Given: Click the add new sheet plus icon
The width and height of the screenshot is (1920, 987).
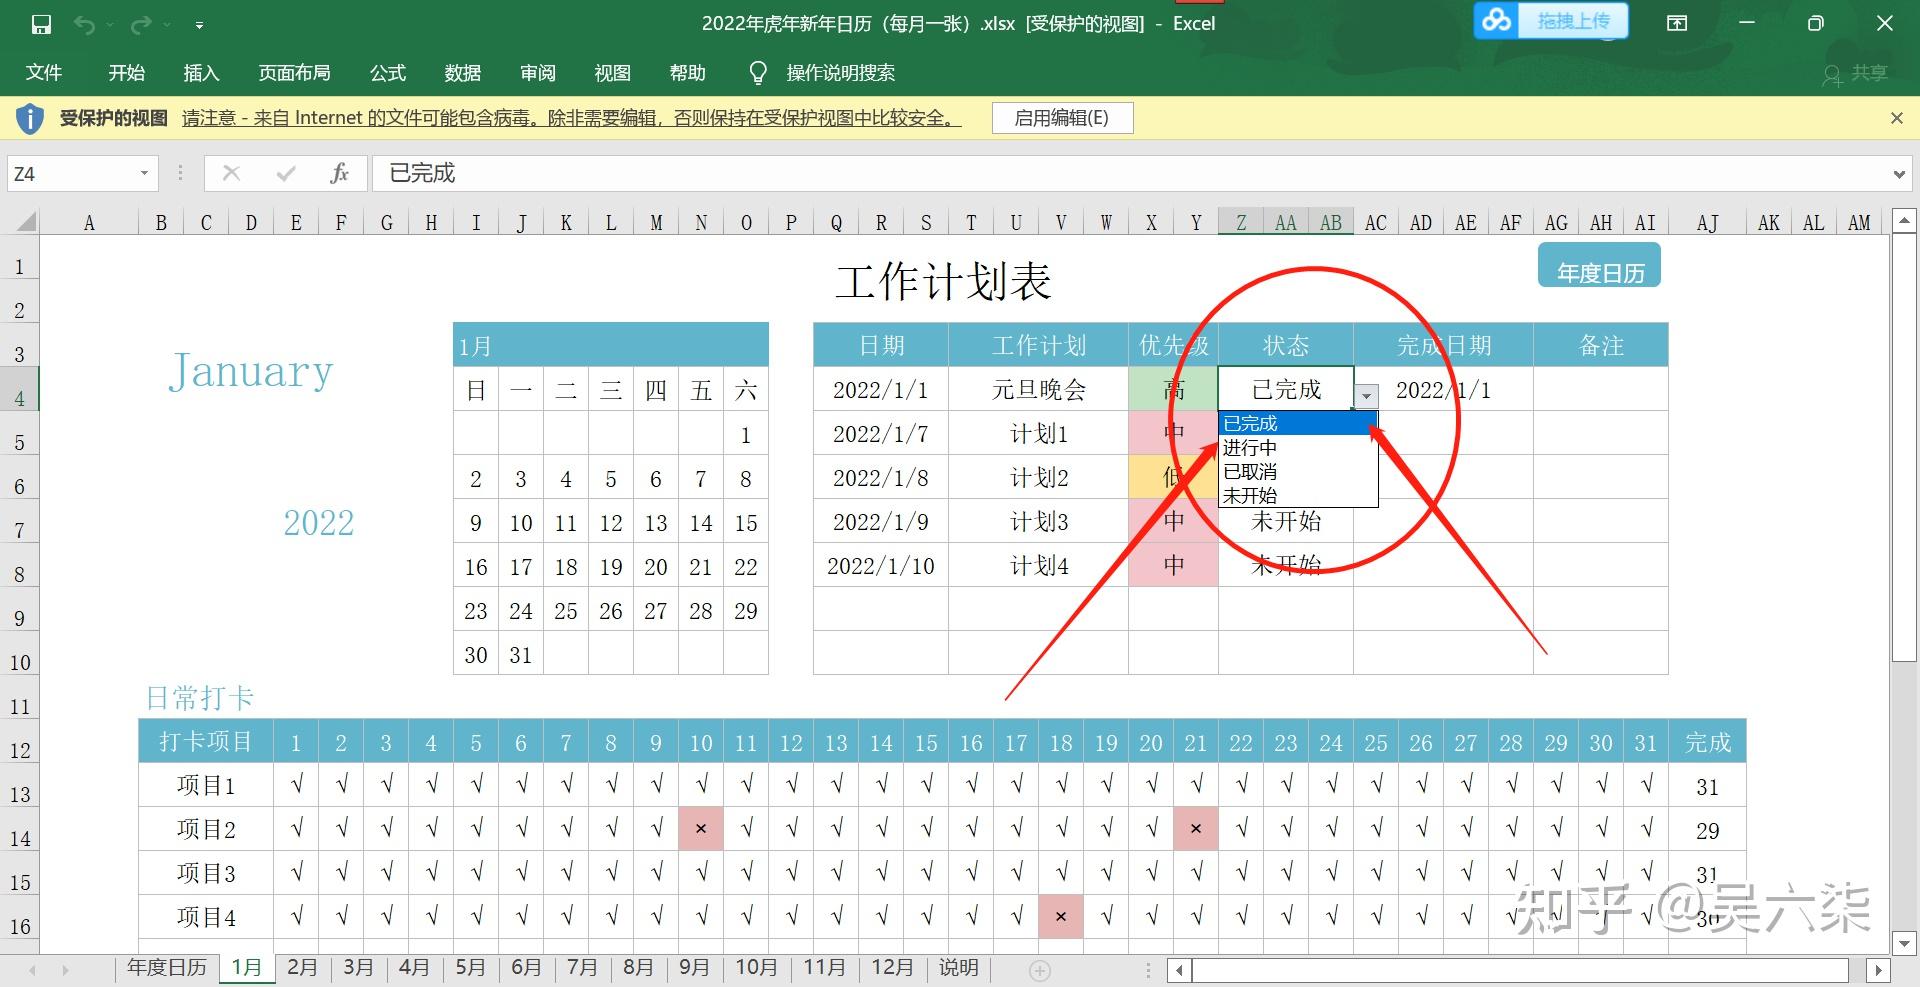Looking at the screenshot, I should click(x=1040, y=970).
